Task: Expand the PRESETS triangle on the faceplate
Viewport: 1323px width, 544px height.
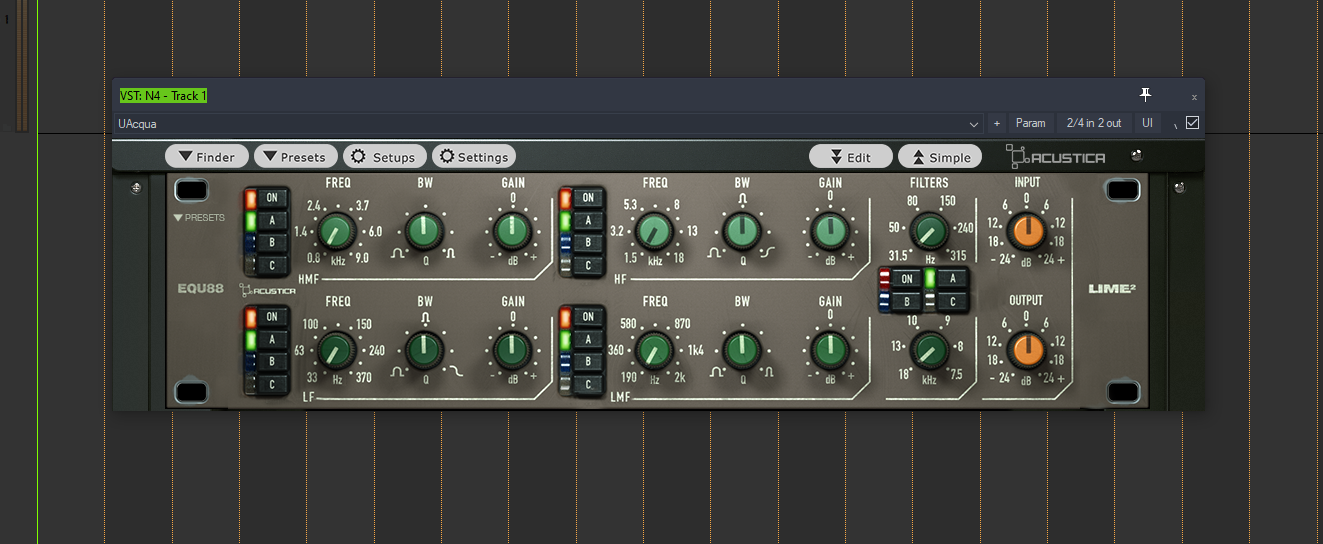Action: pos(199,217)
